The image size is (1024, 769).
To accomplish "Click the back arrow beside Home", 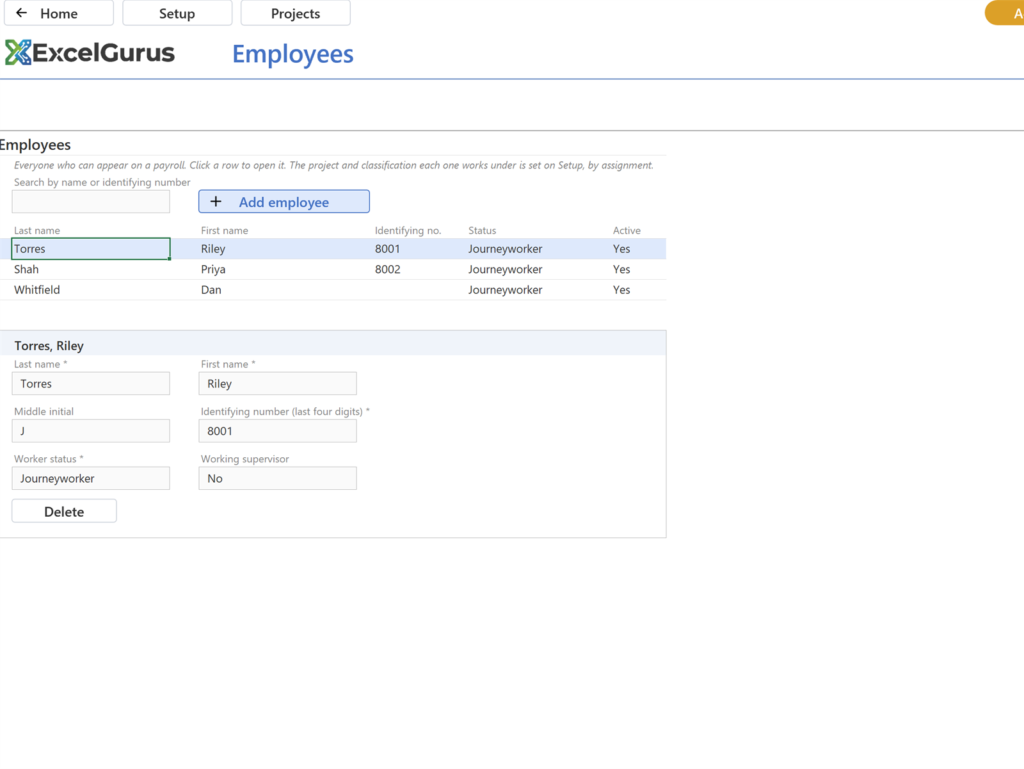I will (x=22, y=13).
